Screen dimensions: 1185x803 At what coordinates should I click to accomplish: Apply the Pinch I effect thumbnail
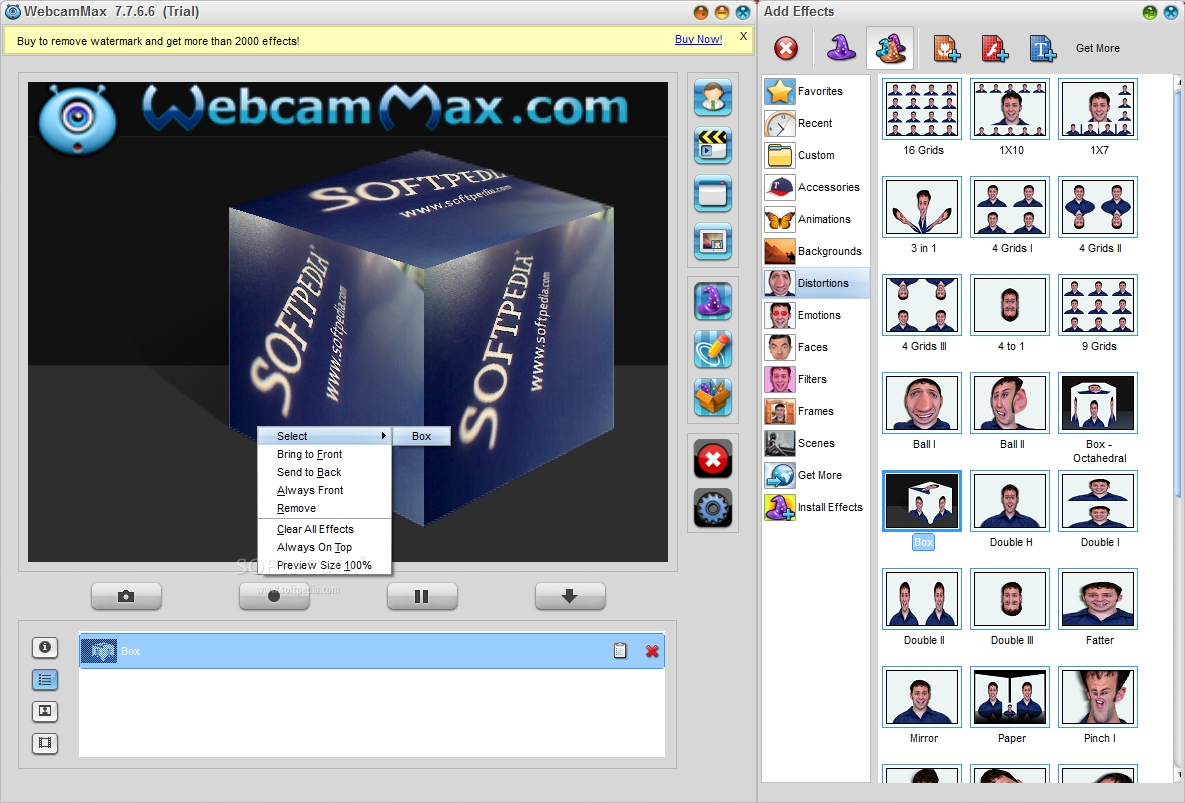coord(1098,696)
